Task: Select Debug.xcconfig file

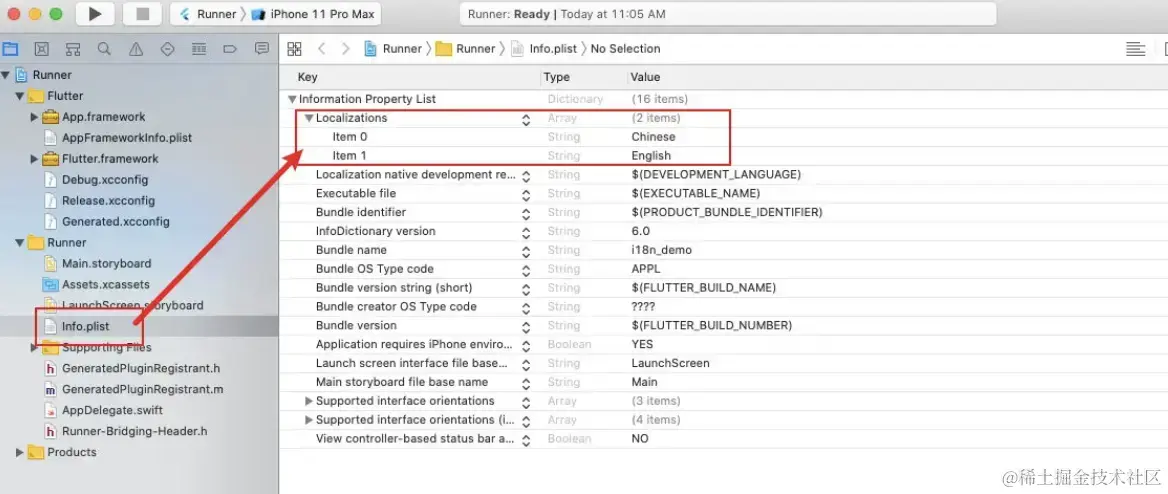Action: (105, 180)
